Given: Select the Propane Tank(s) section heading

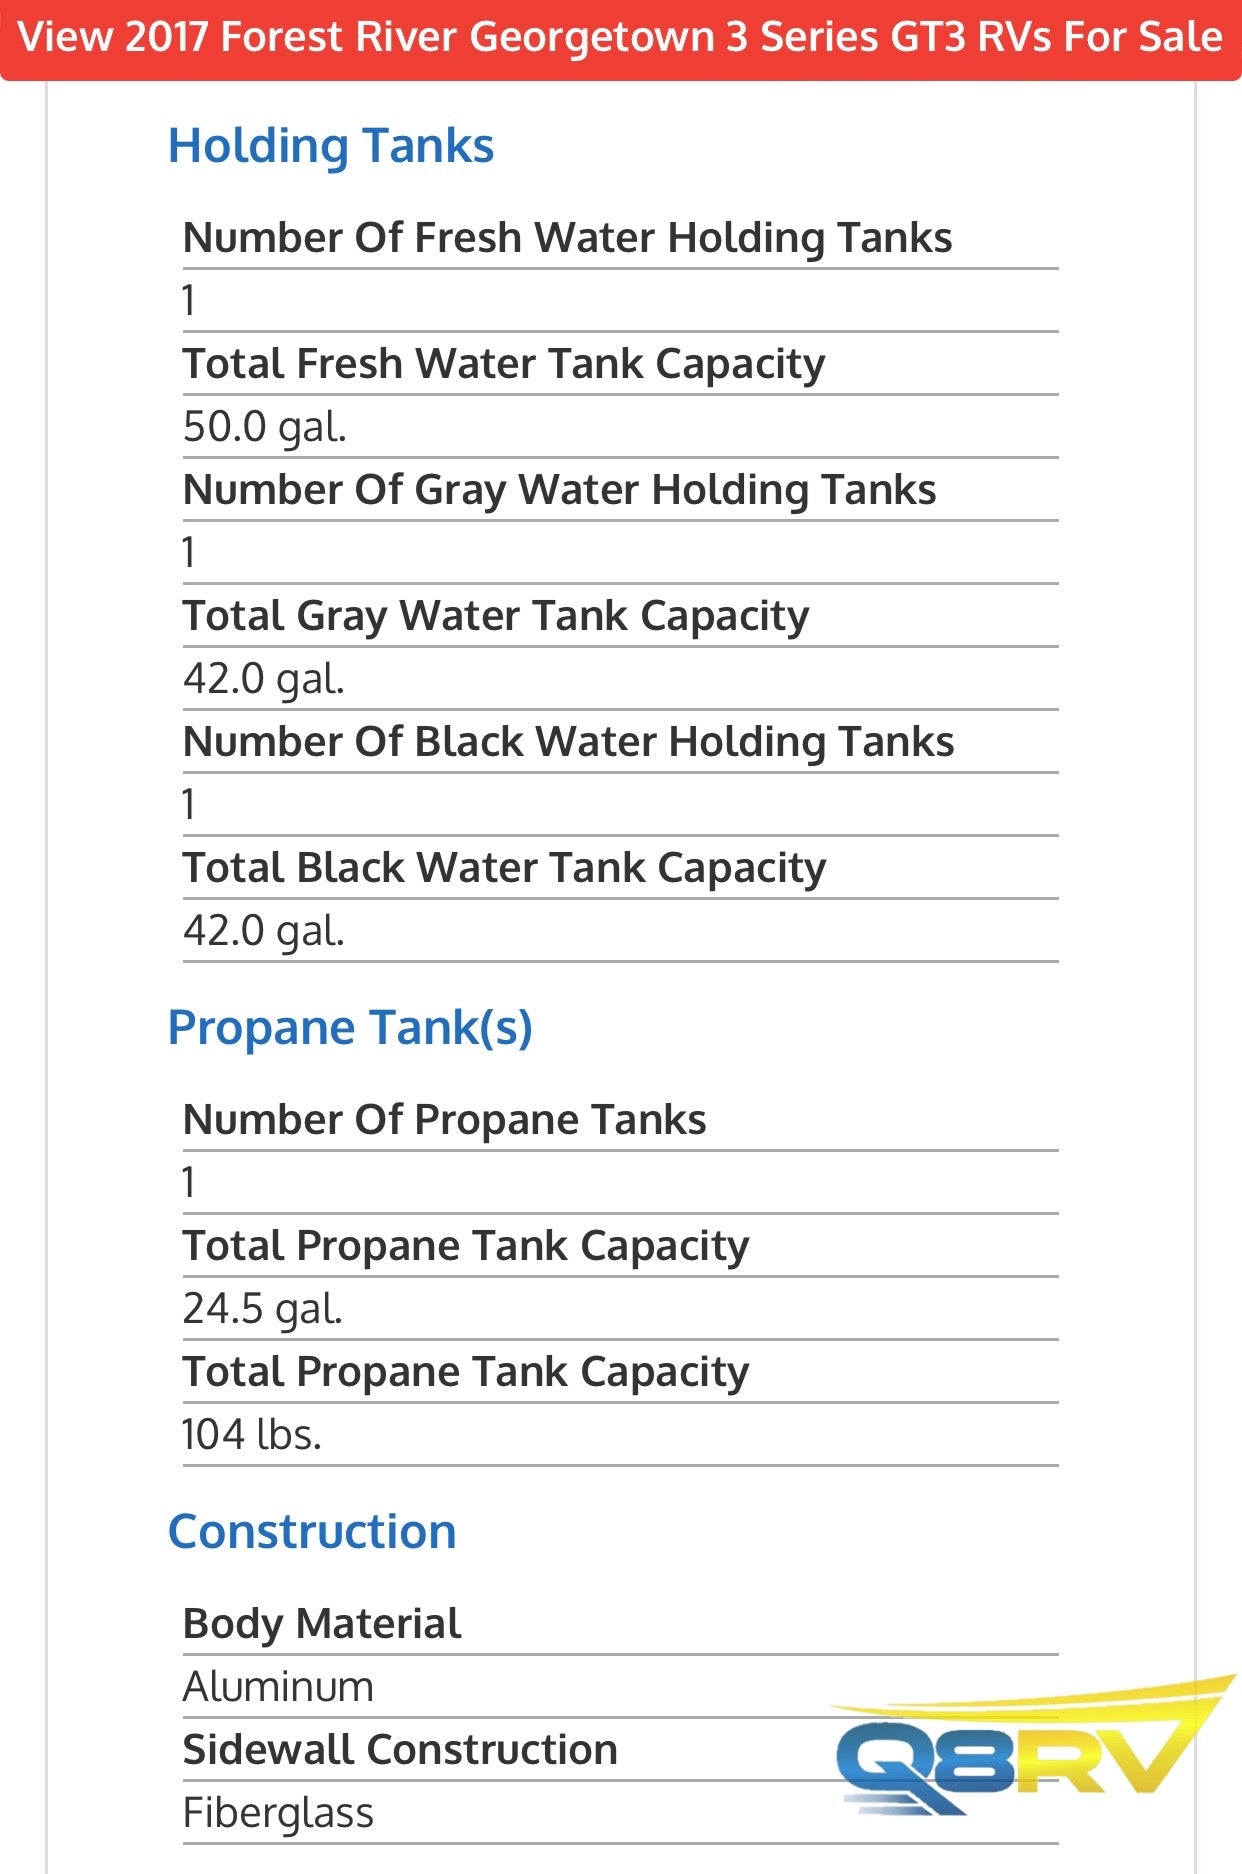Looking at the screenshot, I should click(350, 1028).
